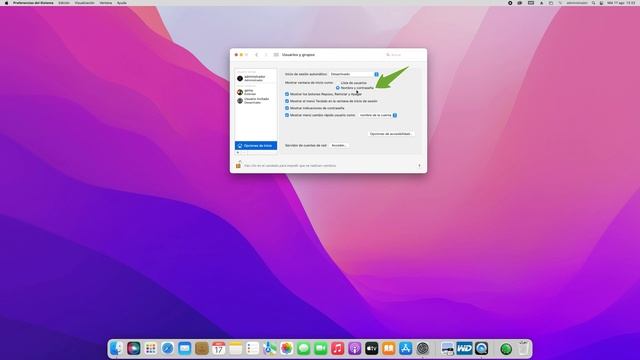Click 'Opciones de accesibilidad…' button
Viewport: 640px width, 360px height.
391,134
